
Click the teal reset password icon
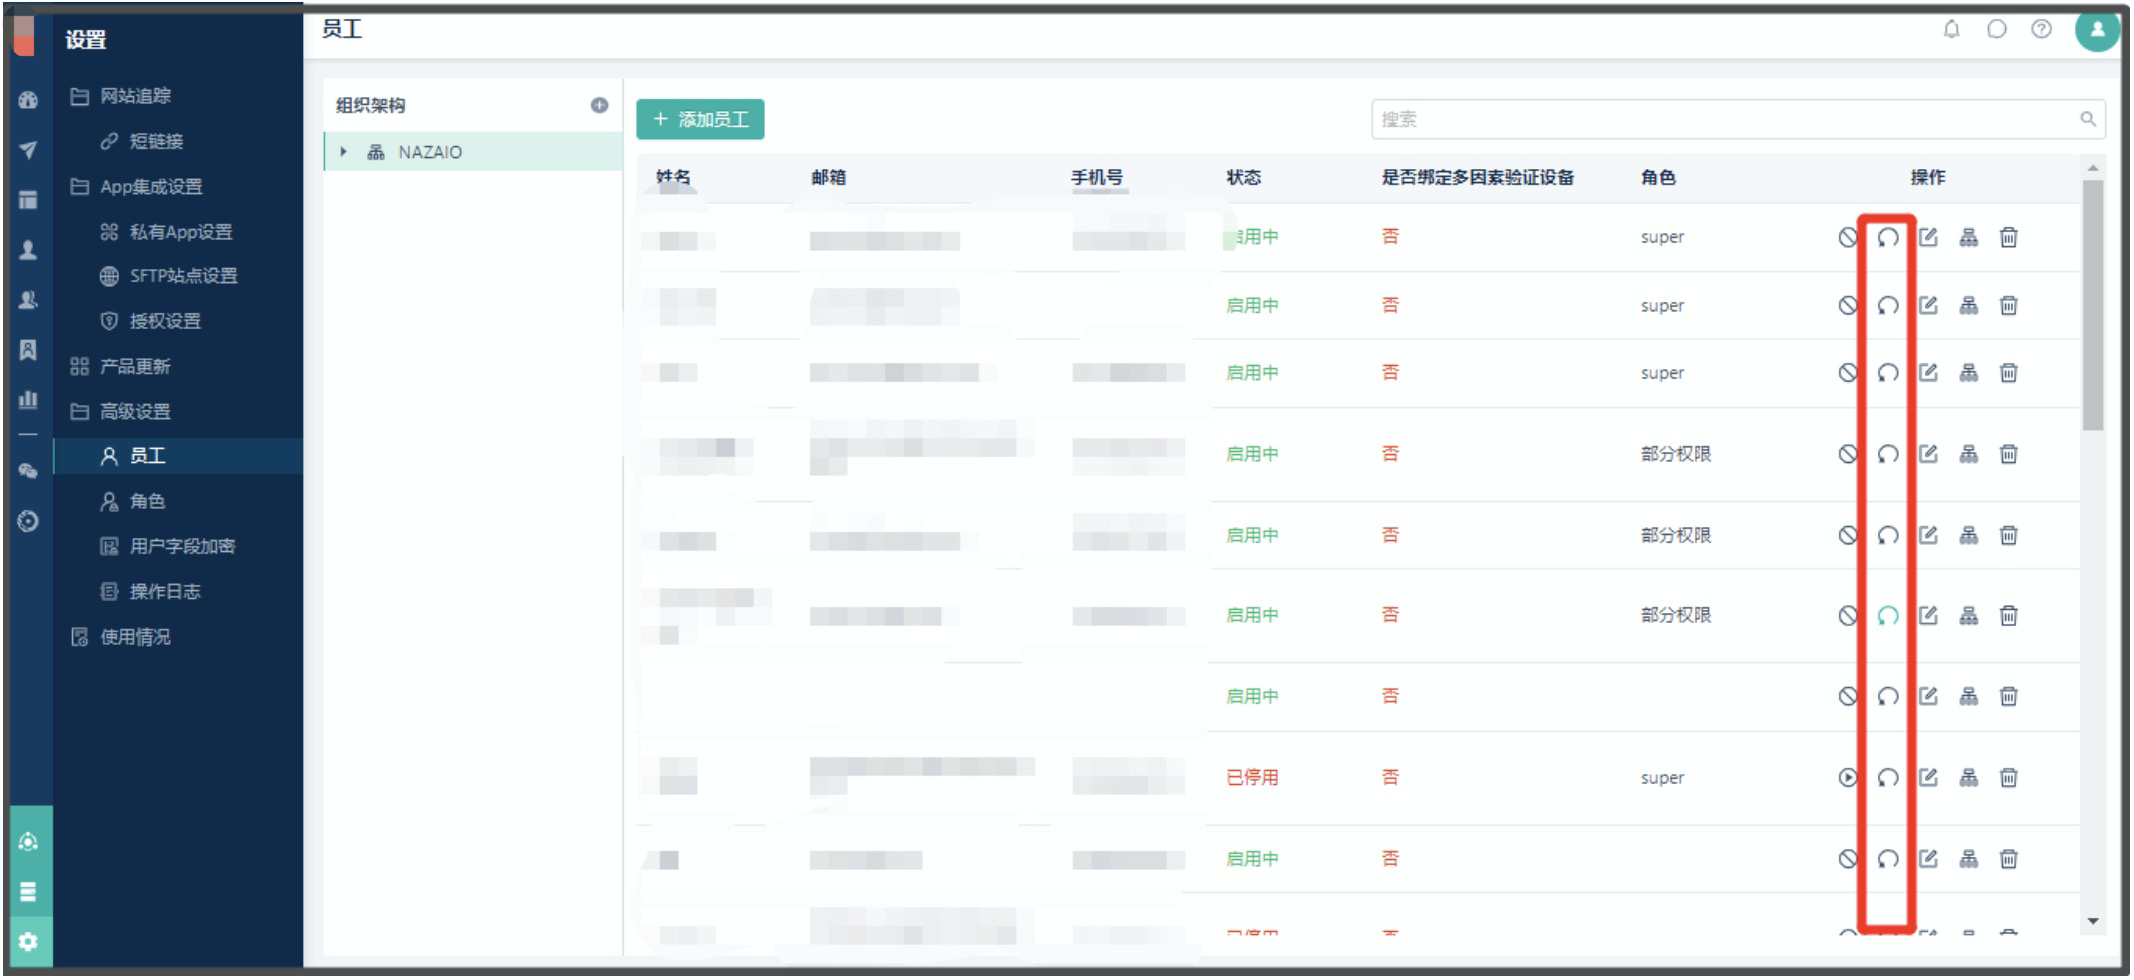(x=1887, y=616)
